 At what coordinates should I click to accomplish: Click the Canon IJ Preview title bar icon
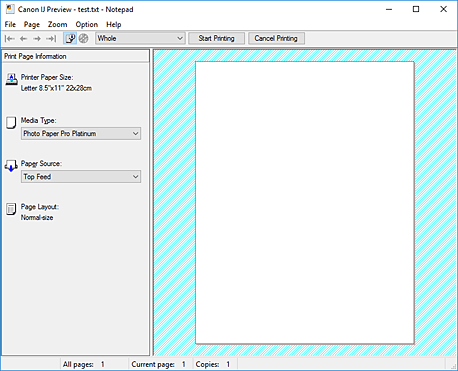[10, 9]
